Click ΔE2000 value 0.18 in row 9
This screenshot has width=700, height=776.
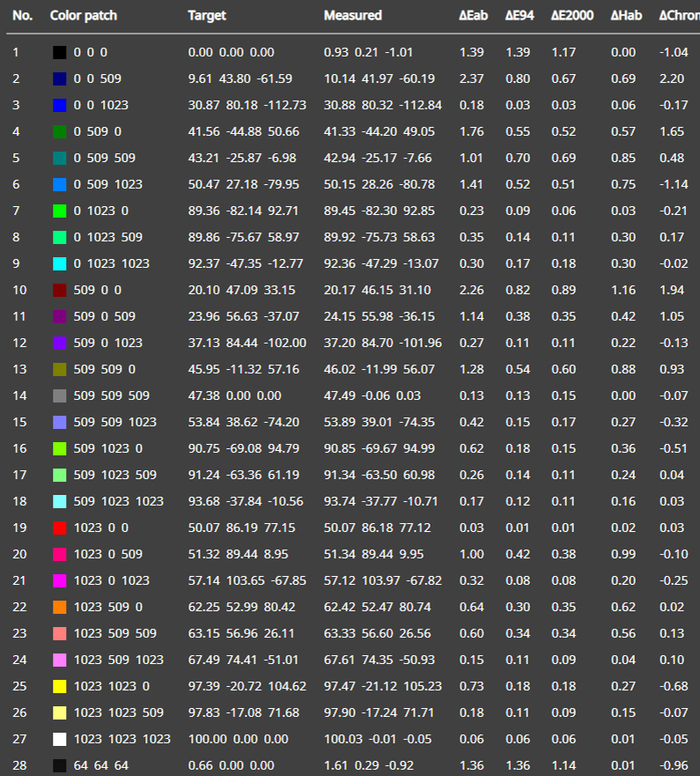pos(563,264)
